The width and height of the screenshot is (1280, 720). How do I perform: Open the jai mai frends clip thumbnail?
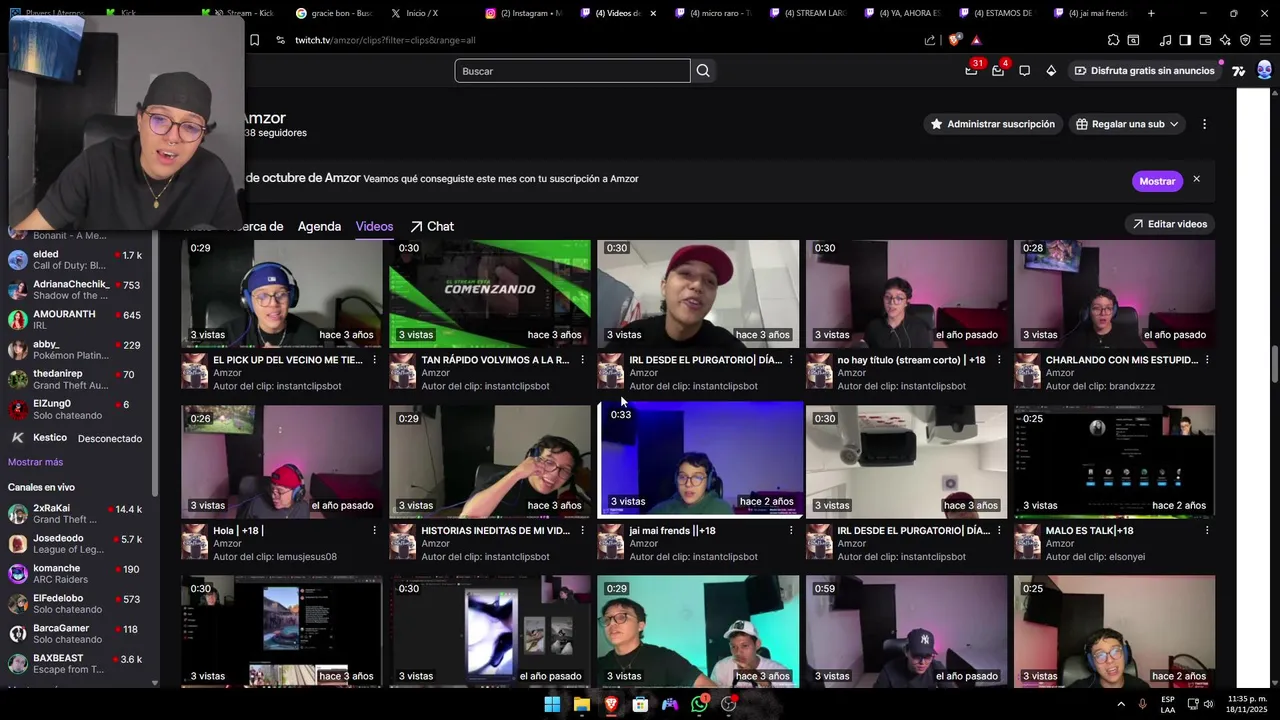tap(700, 459)
